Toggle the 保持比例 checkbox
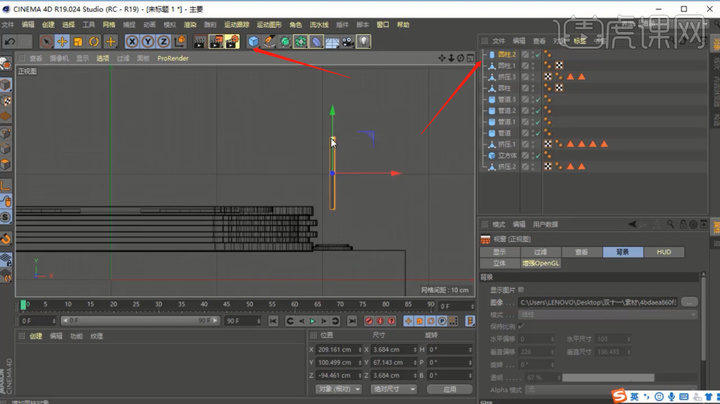 tap(521, 326)
